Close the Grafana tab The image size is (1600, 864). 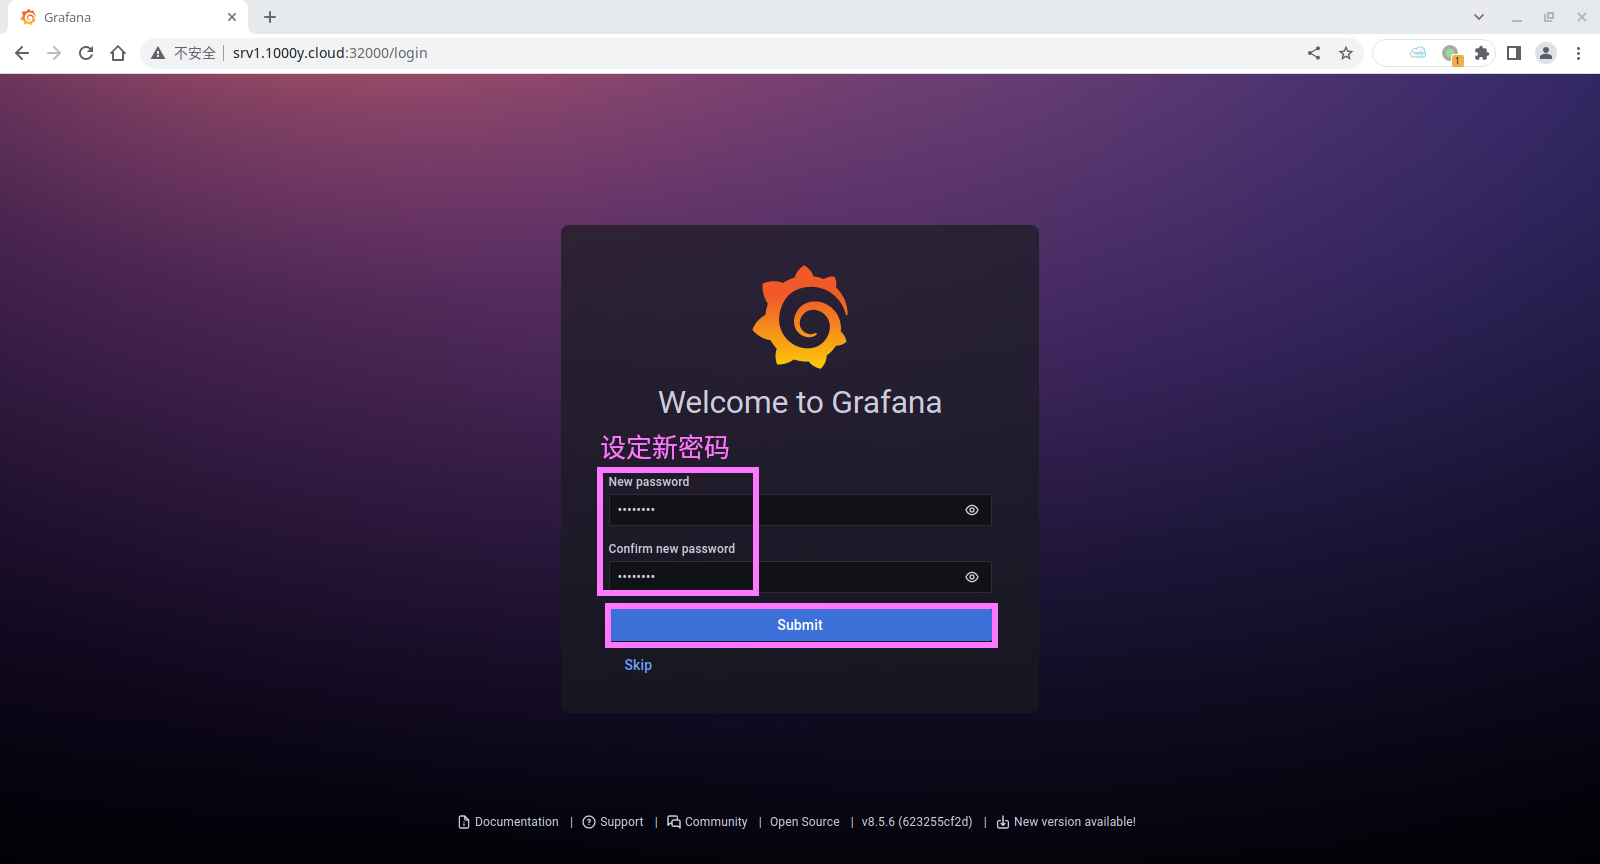point(232,17)
